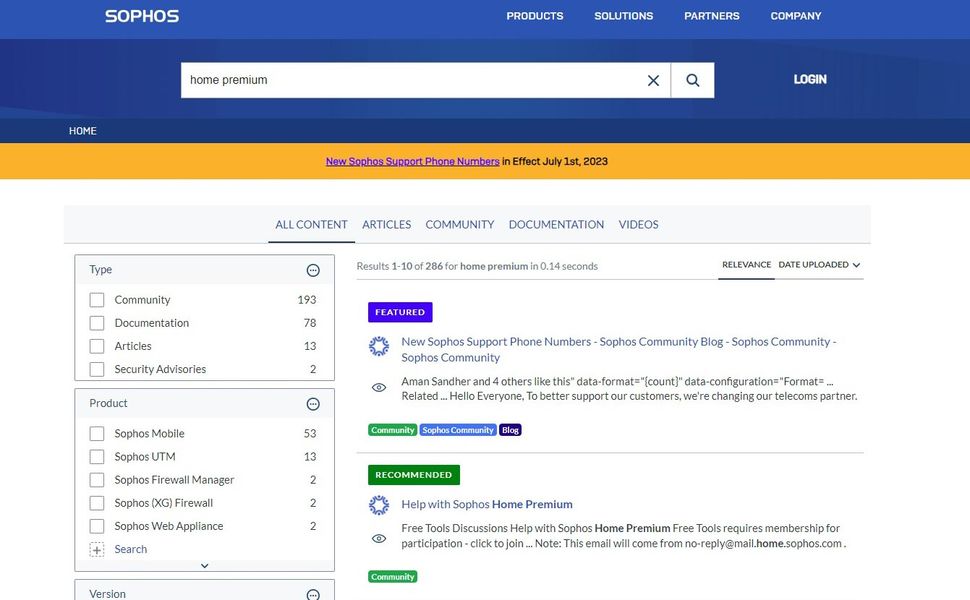Open the Help with Sophos Home Premium result

pyautogui.click(x=486, y=503)
